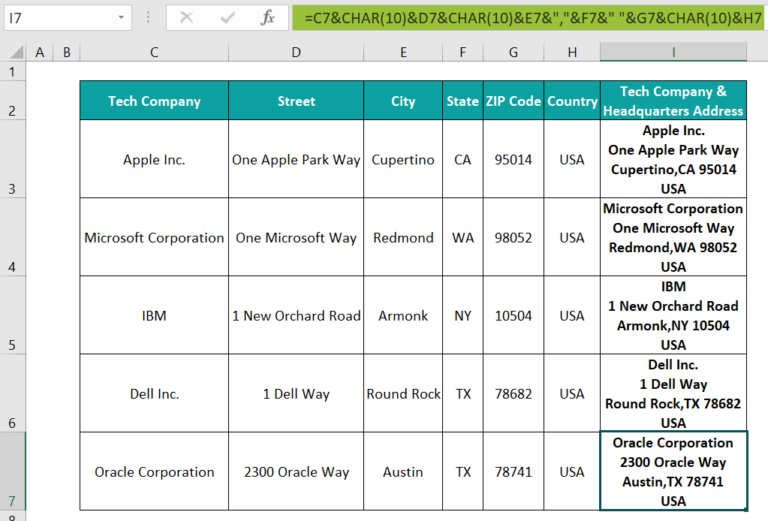Select the Redmond city cell

coord(403,237)
